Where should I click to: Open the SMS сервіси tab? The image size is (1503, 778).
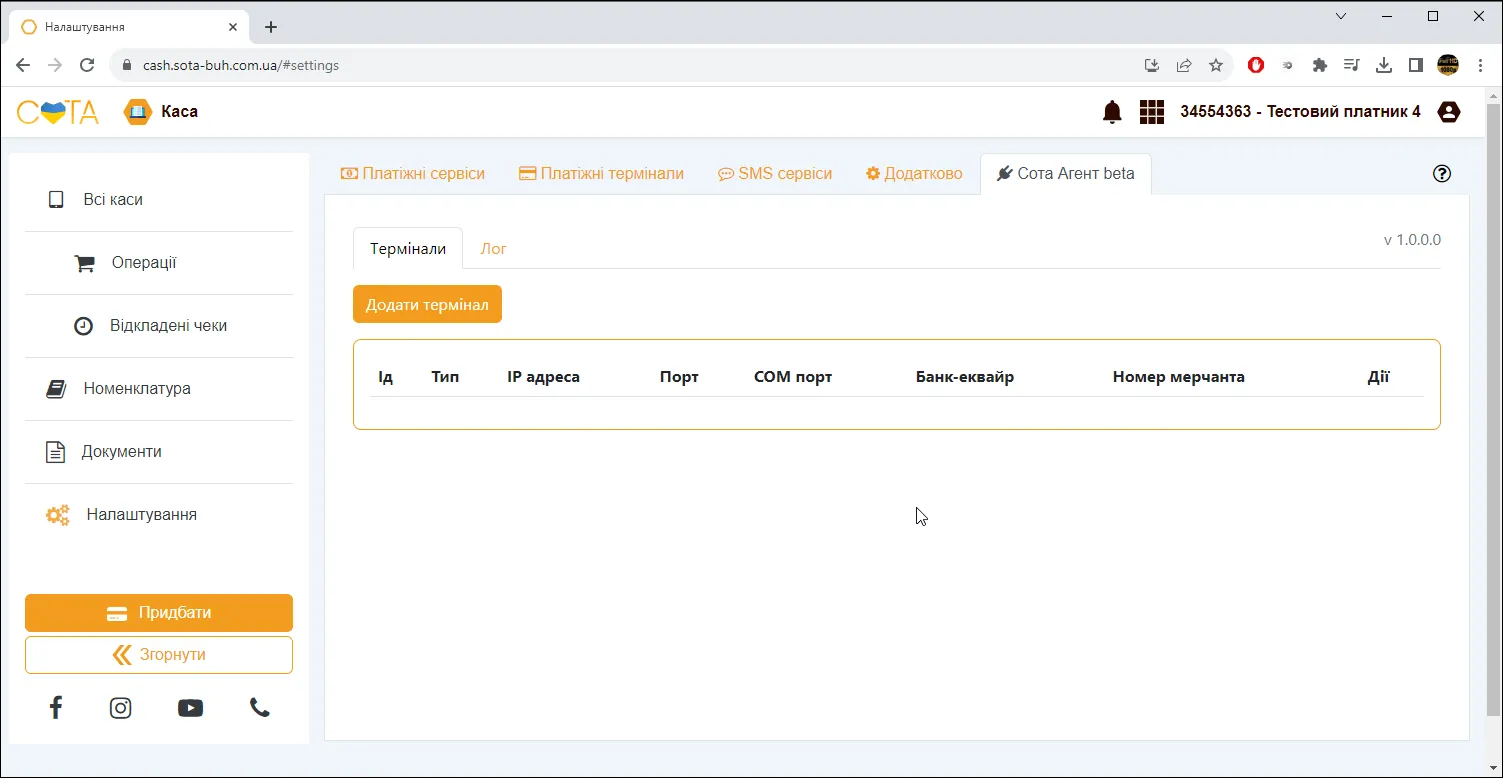click(x=775, y=174)
